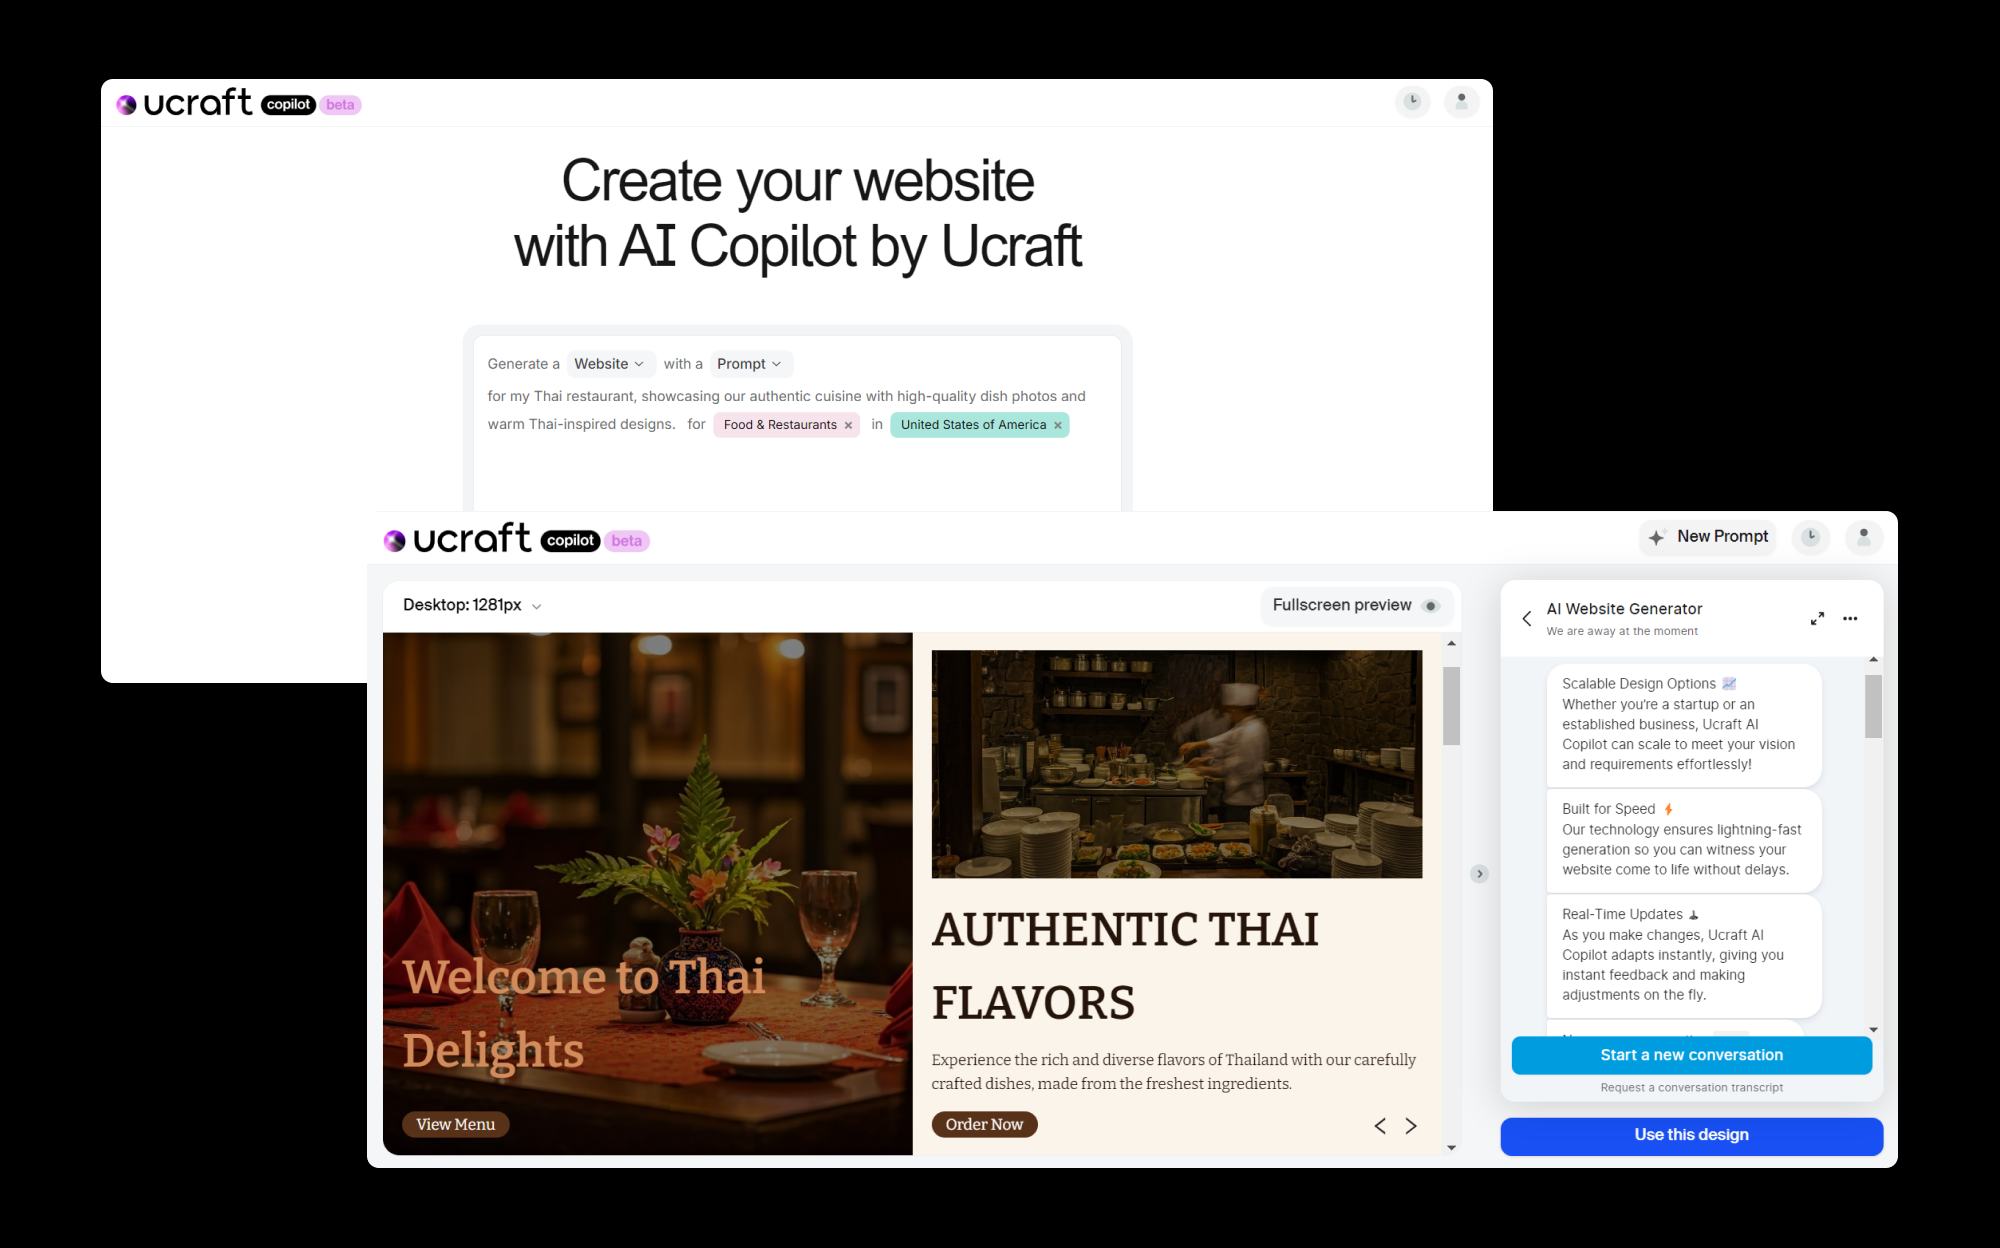Click the View Menu button on hero

pos(453,1124)
